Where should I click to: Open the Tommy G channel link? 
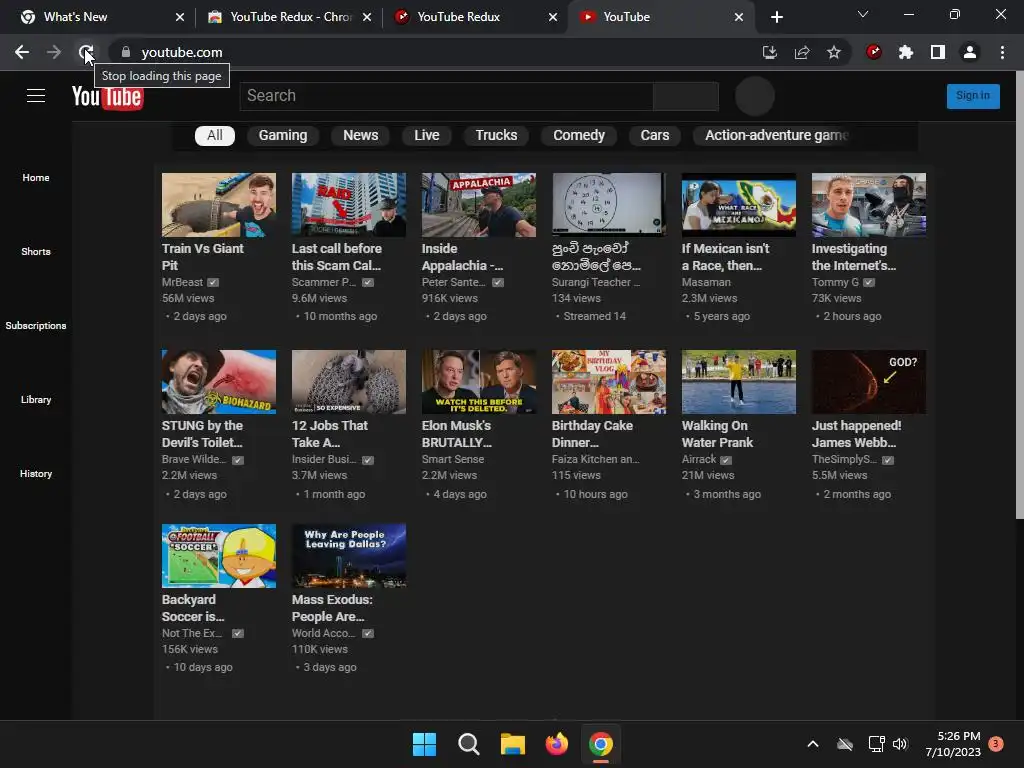[x=835, y=282]
